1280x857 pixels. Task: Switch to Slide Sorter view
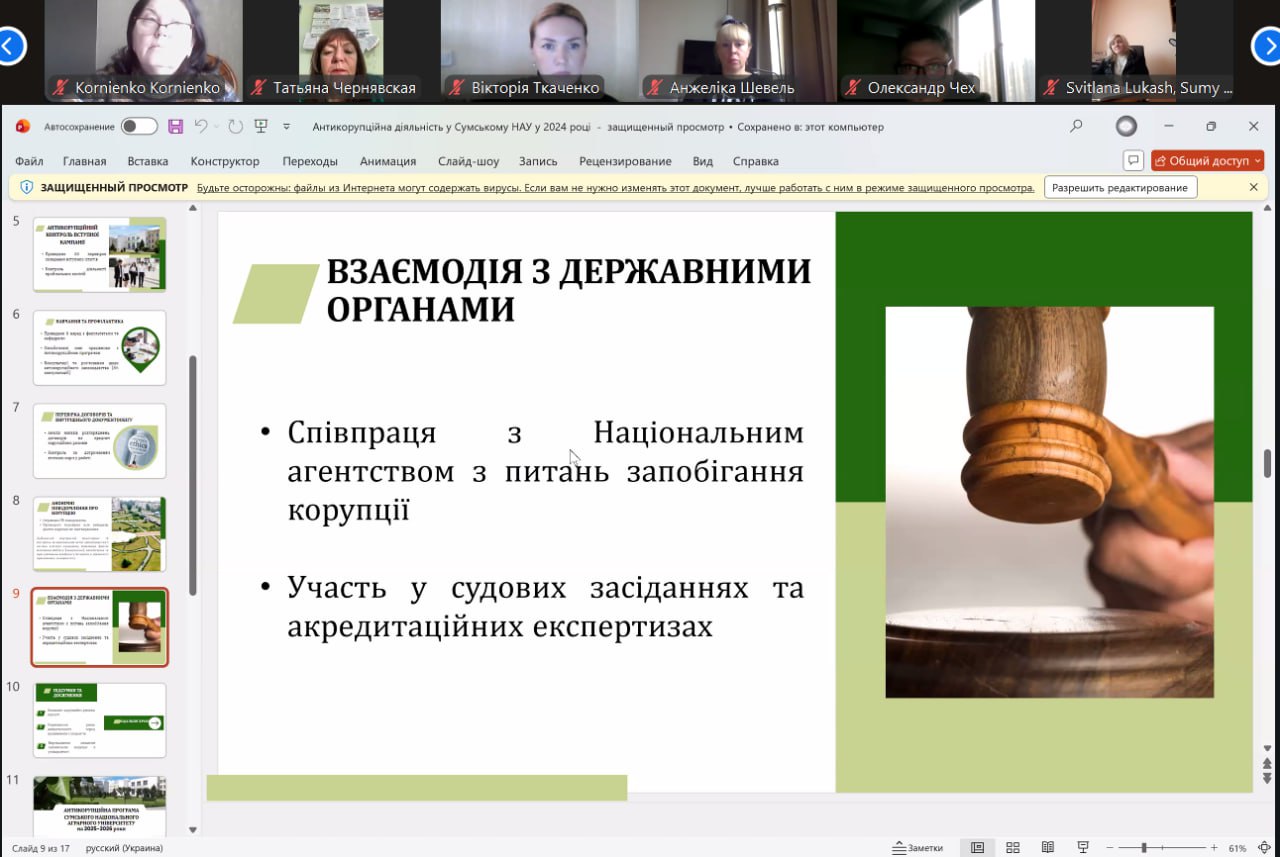pos(1012,848)
